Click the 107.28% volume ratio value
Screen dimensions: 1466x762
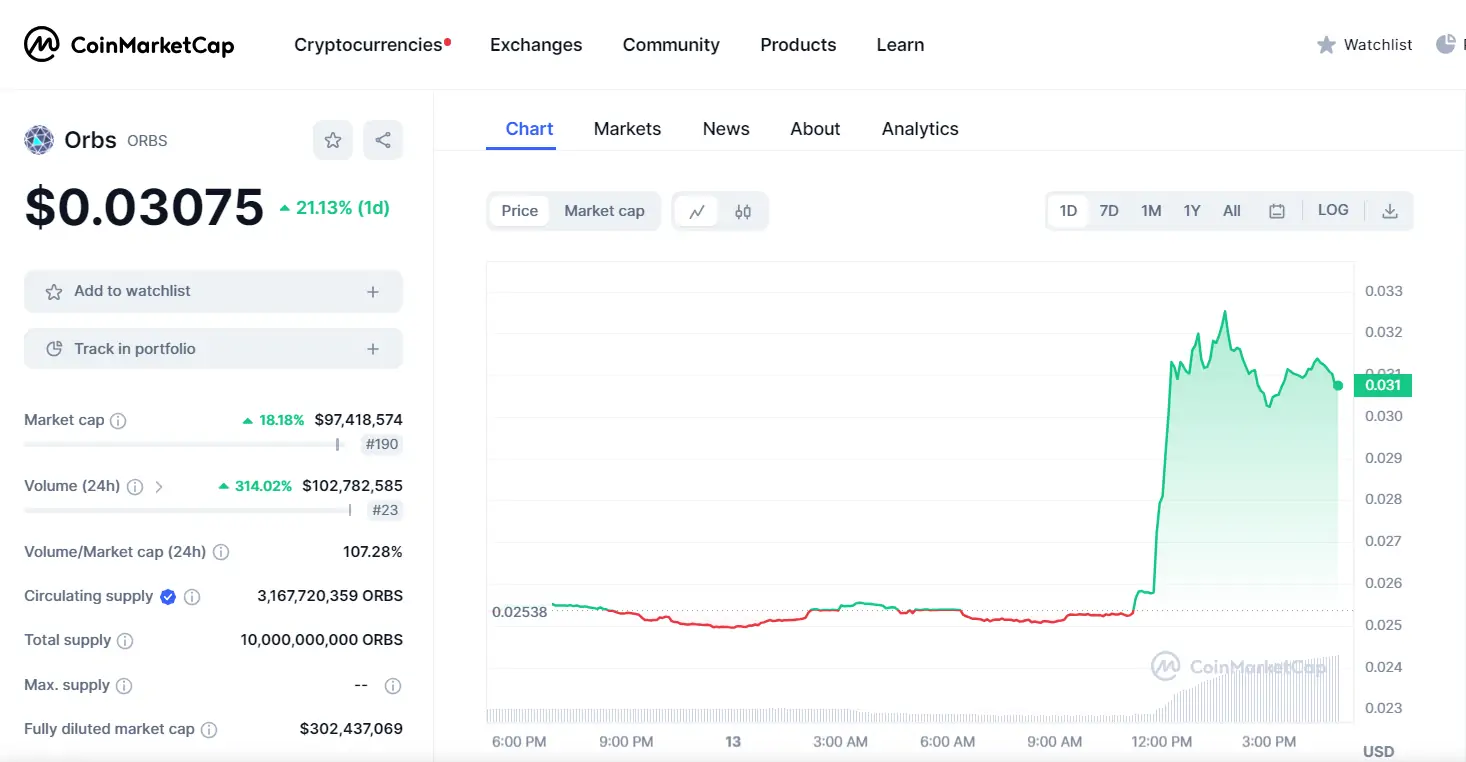373,552
